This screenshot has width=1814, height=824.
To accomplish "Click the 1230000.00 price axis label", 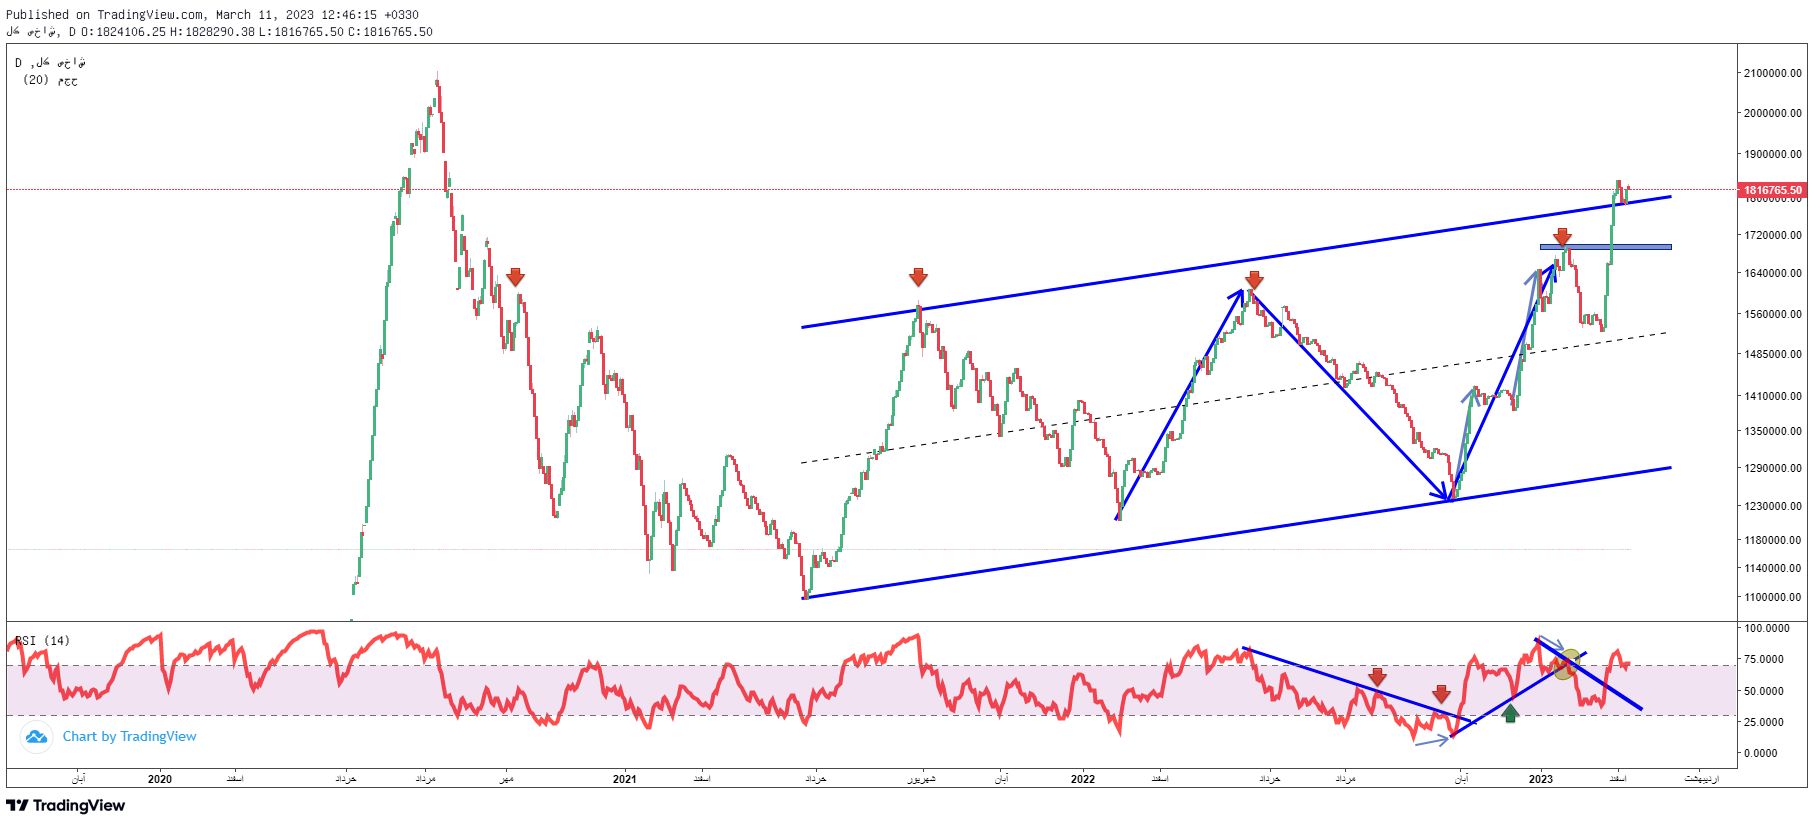I will [x=1772, y=507].
